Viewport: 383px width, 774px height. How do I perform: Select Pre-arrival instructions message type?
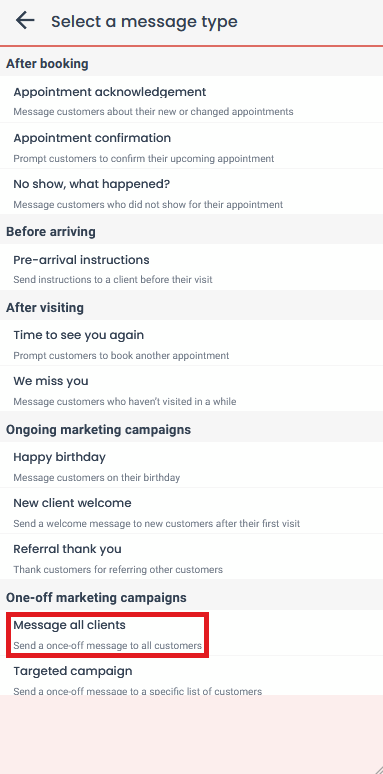pos(192,267)
